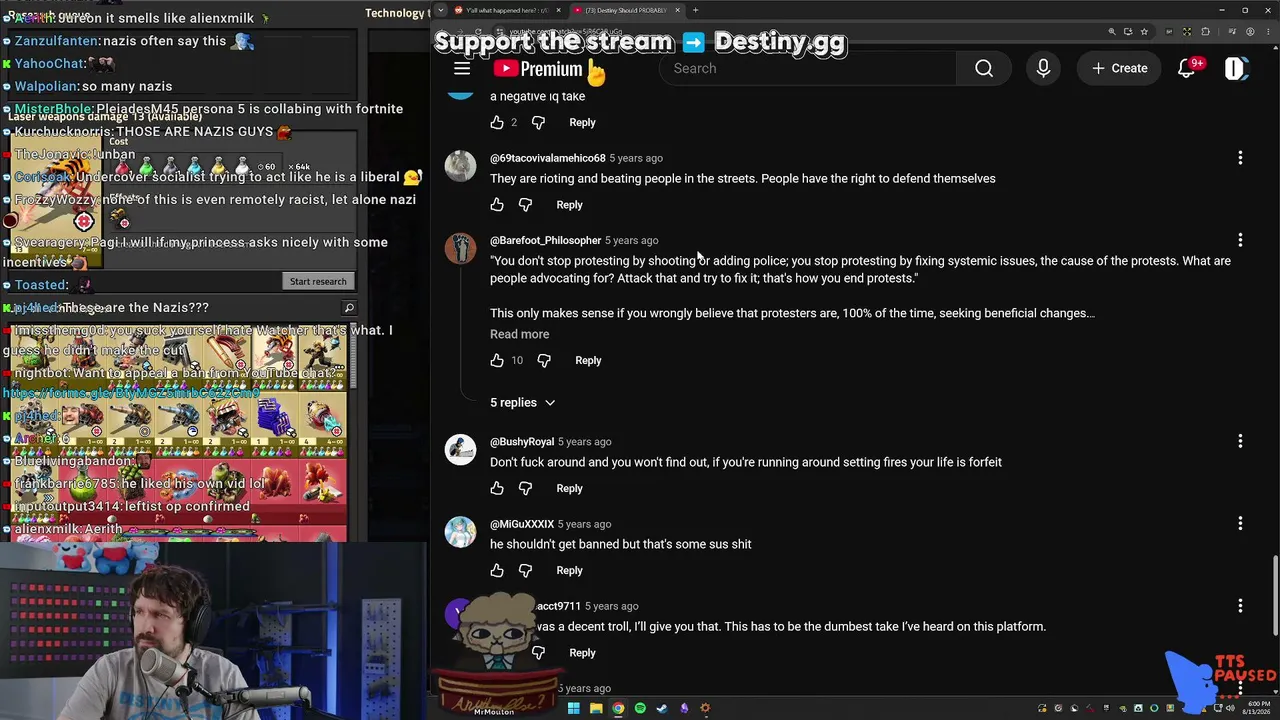Image resolution: width=1280 pixels, height=720 pixels.
Task: Open YouTube notifications bell
Action: point(1187,68)
